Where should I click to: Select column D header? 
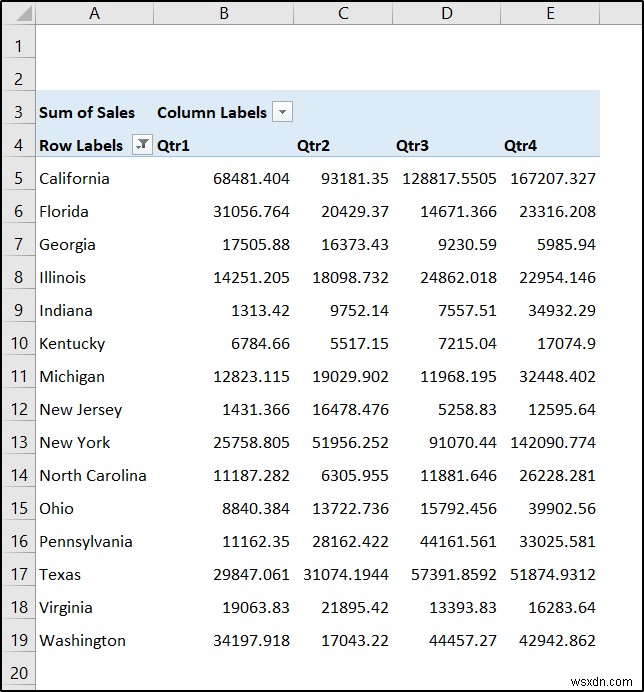[446, 14]
